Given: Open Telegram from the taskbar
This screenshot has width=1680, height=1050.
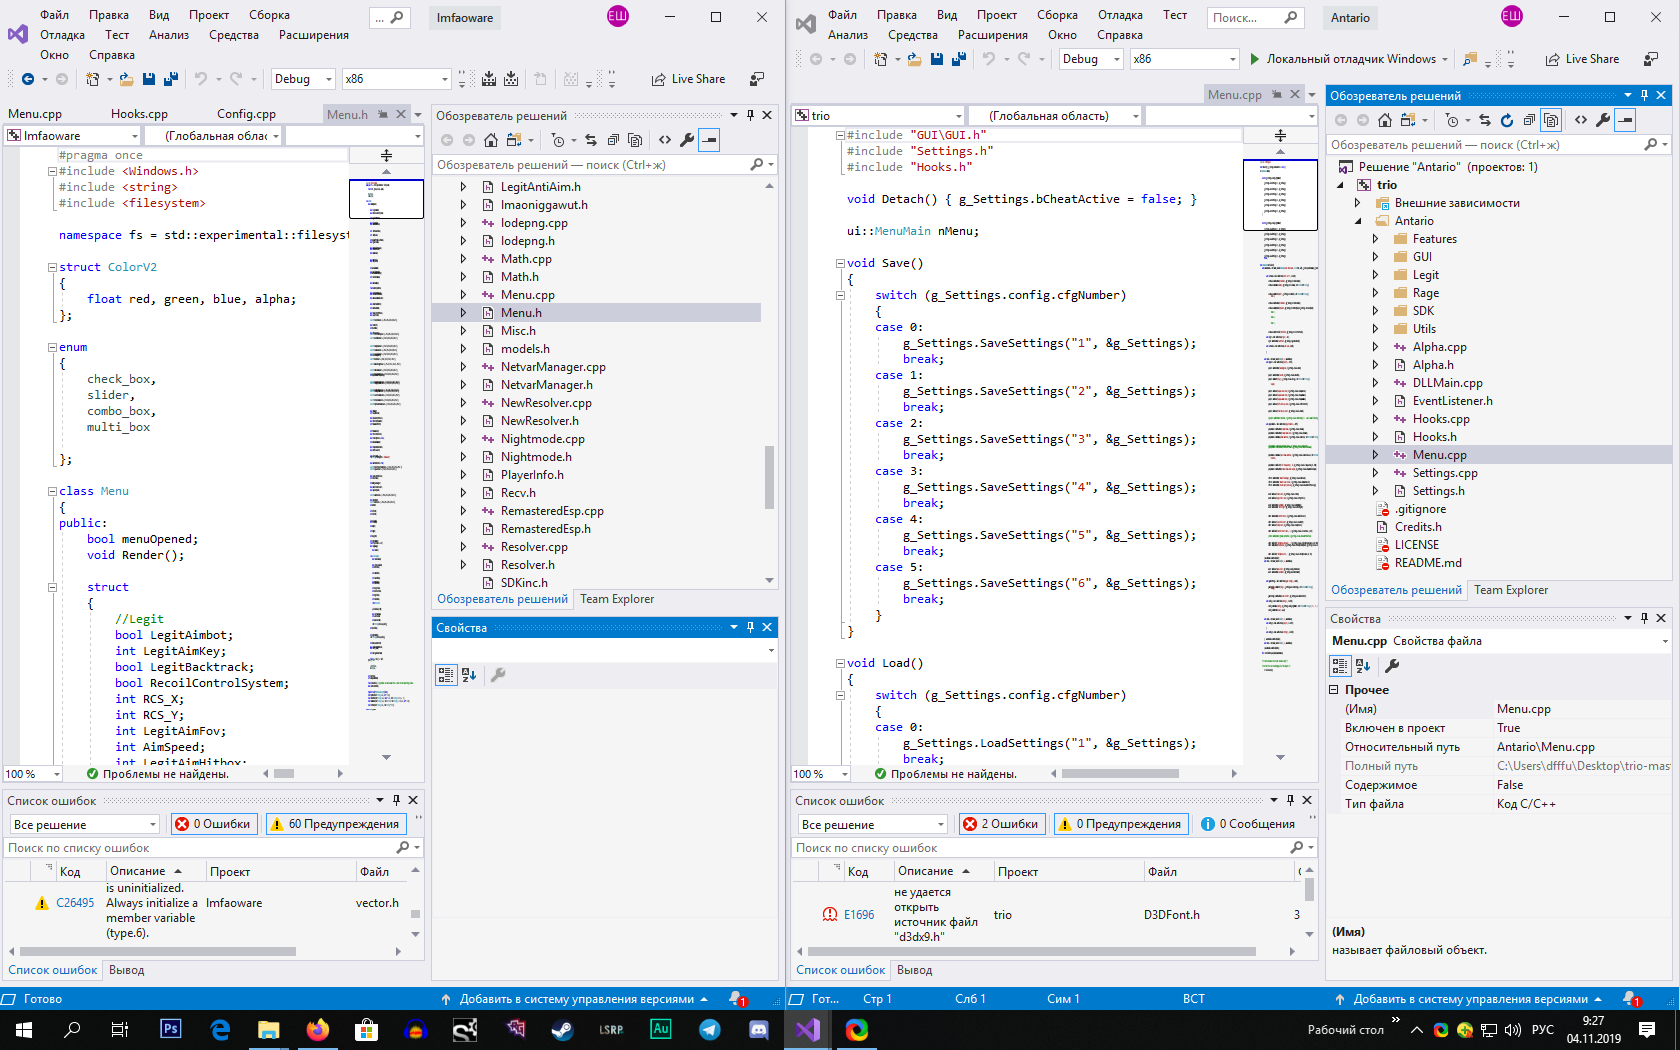Looking at the screenshot, I should [710, 1029].
